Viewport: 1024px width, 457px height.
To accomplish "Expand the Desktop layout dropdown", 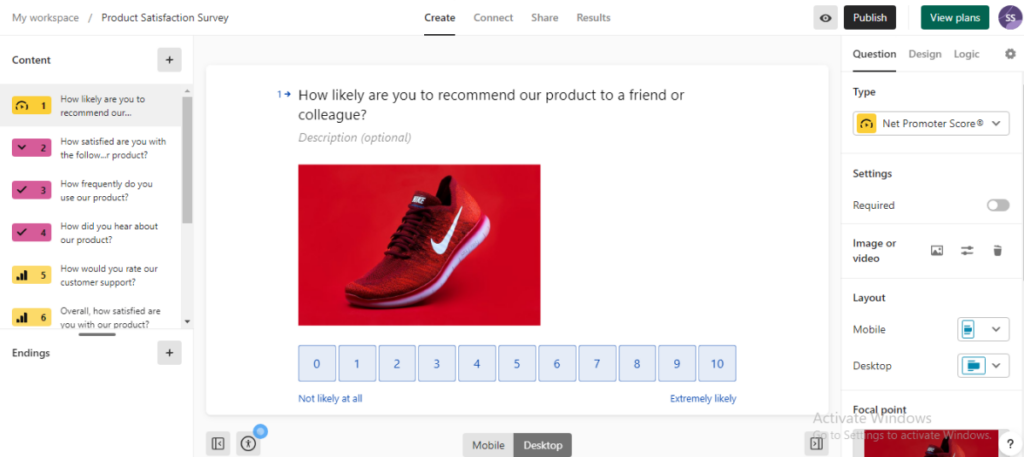I will [983, 366].
